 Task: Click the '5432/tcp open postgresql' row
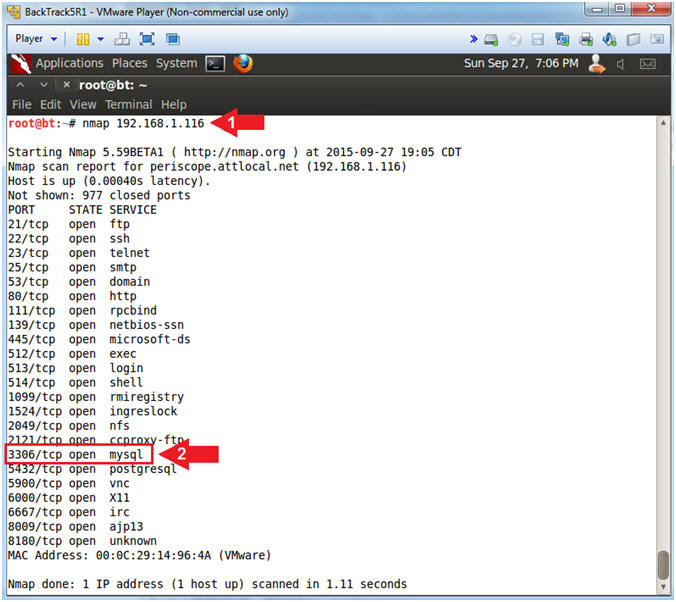(92, 470)
